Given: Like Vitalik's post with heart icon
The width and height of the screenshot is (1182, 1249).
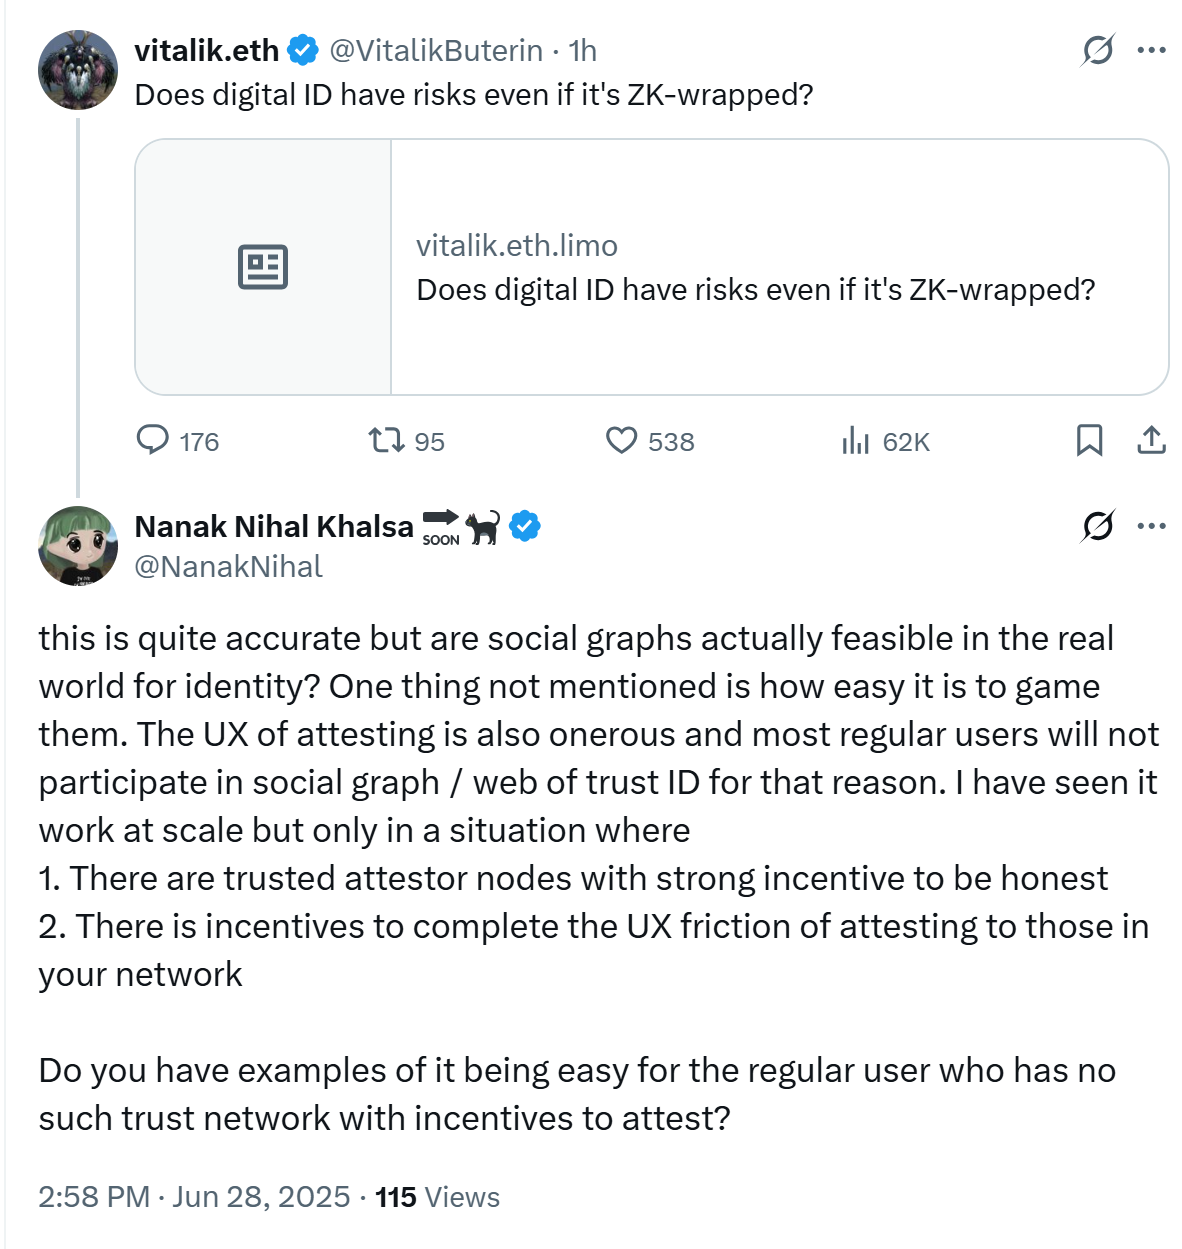Looking at the screenshot, I should (x=621, y=441).
